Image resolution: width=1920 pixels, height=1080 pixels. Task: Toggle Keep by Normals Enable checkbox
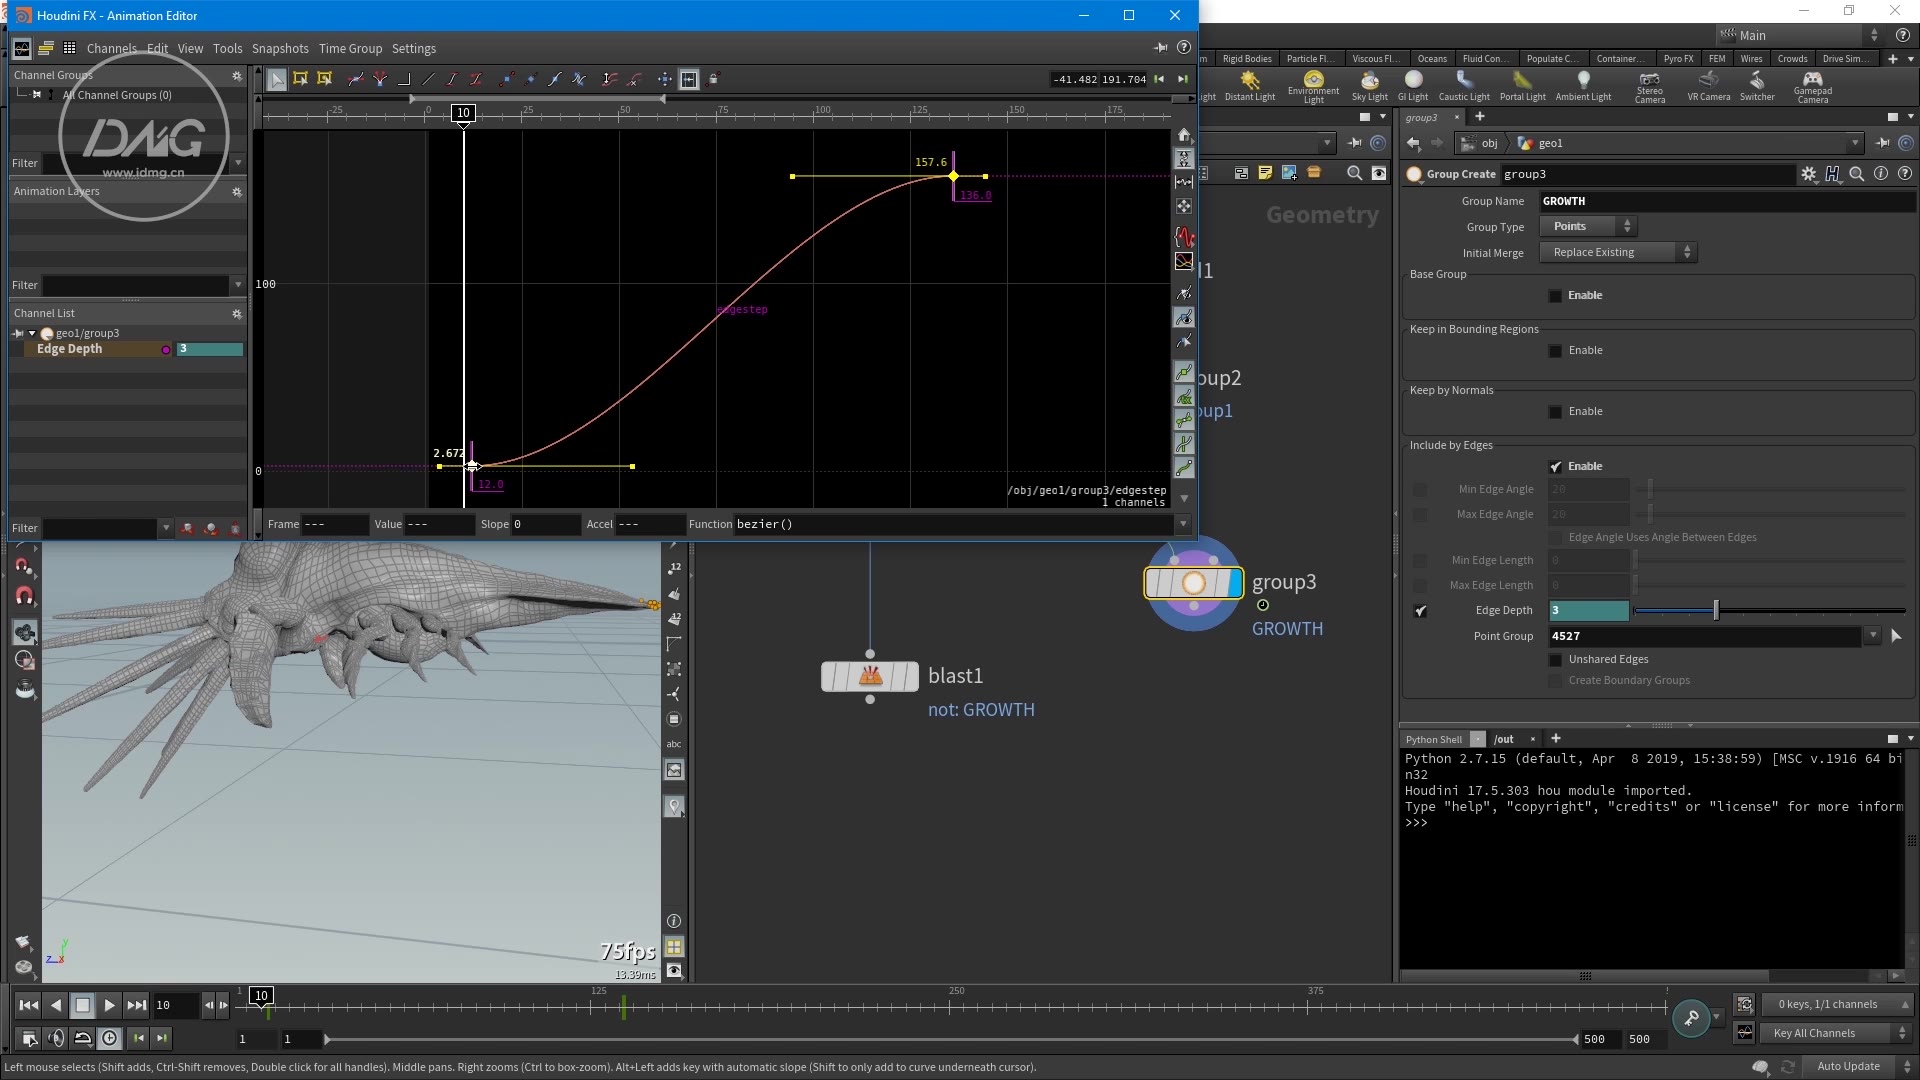(1557, 411)
